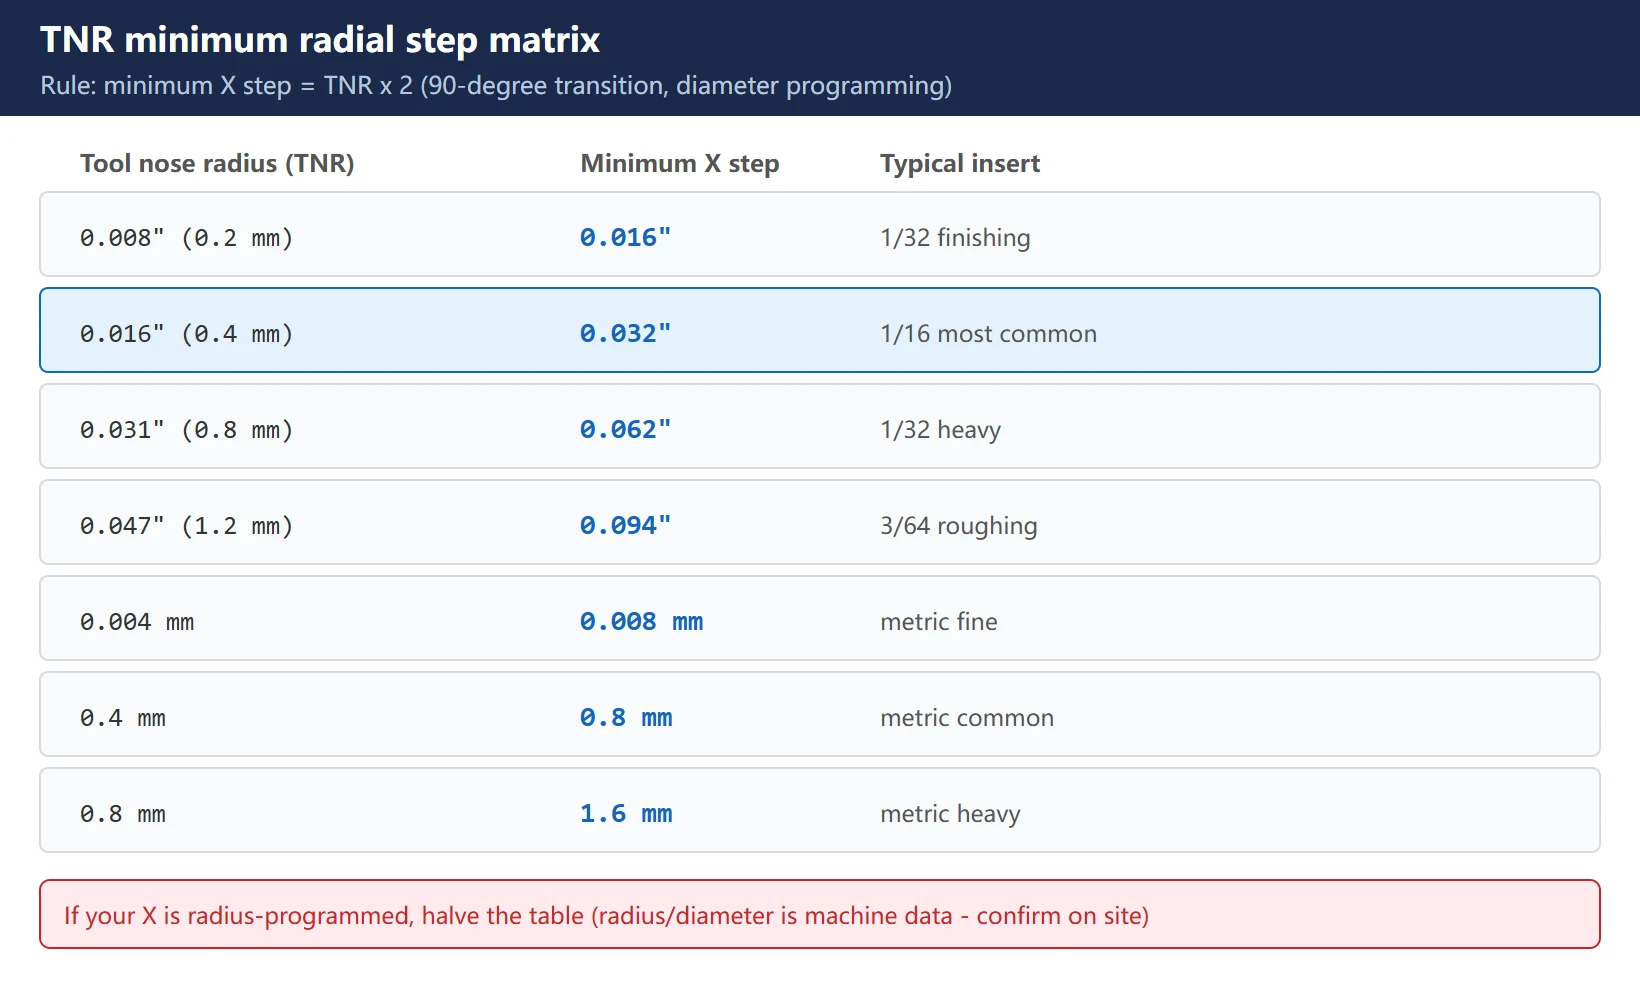Click the '3/64 roughing' insert label

pos(959,526)
